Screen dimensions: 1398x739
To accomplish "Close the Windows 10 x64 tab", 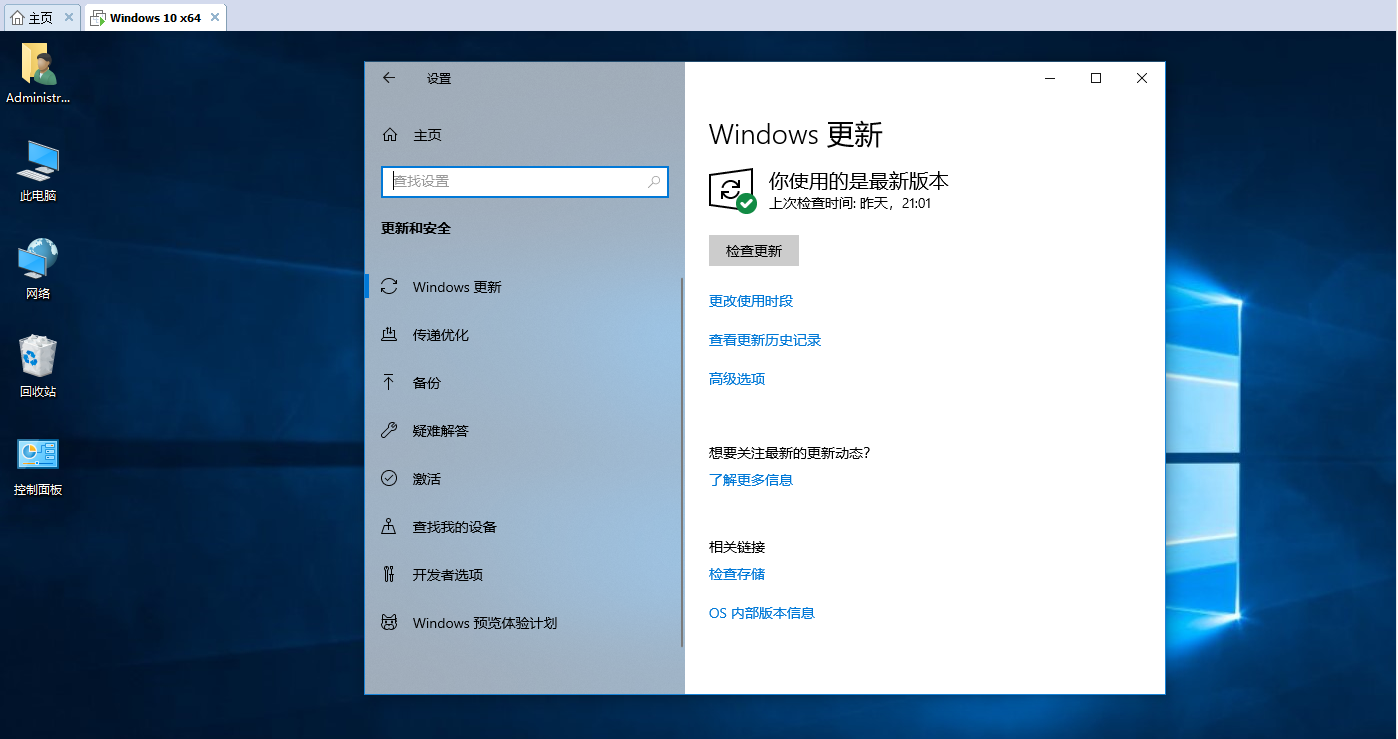I will pyautogui.click(x=214, y=17).
